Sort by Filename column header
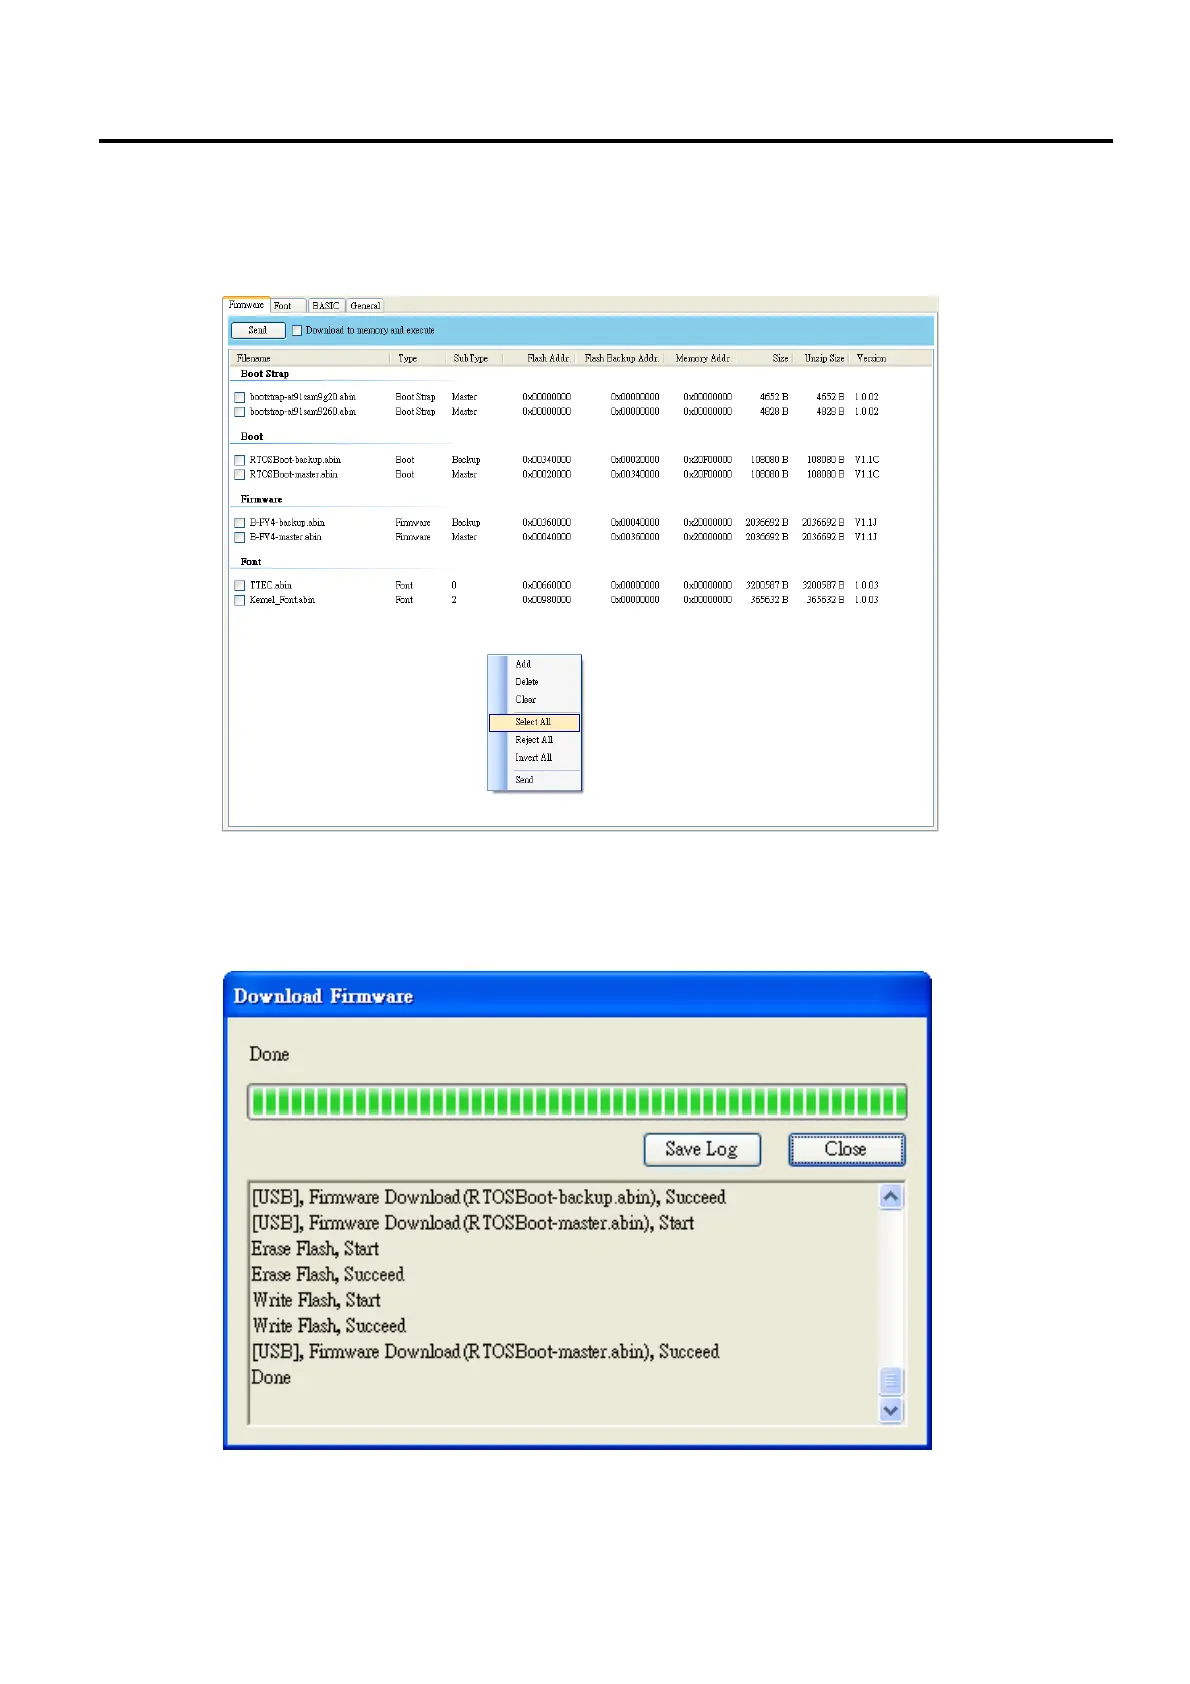 click(309, 358)
